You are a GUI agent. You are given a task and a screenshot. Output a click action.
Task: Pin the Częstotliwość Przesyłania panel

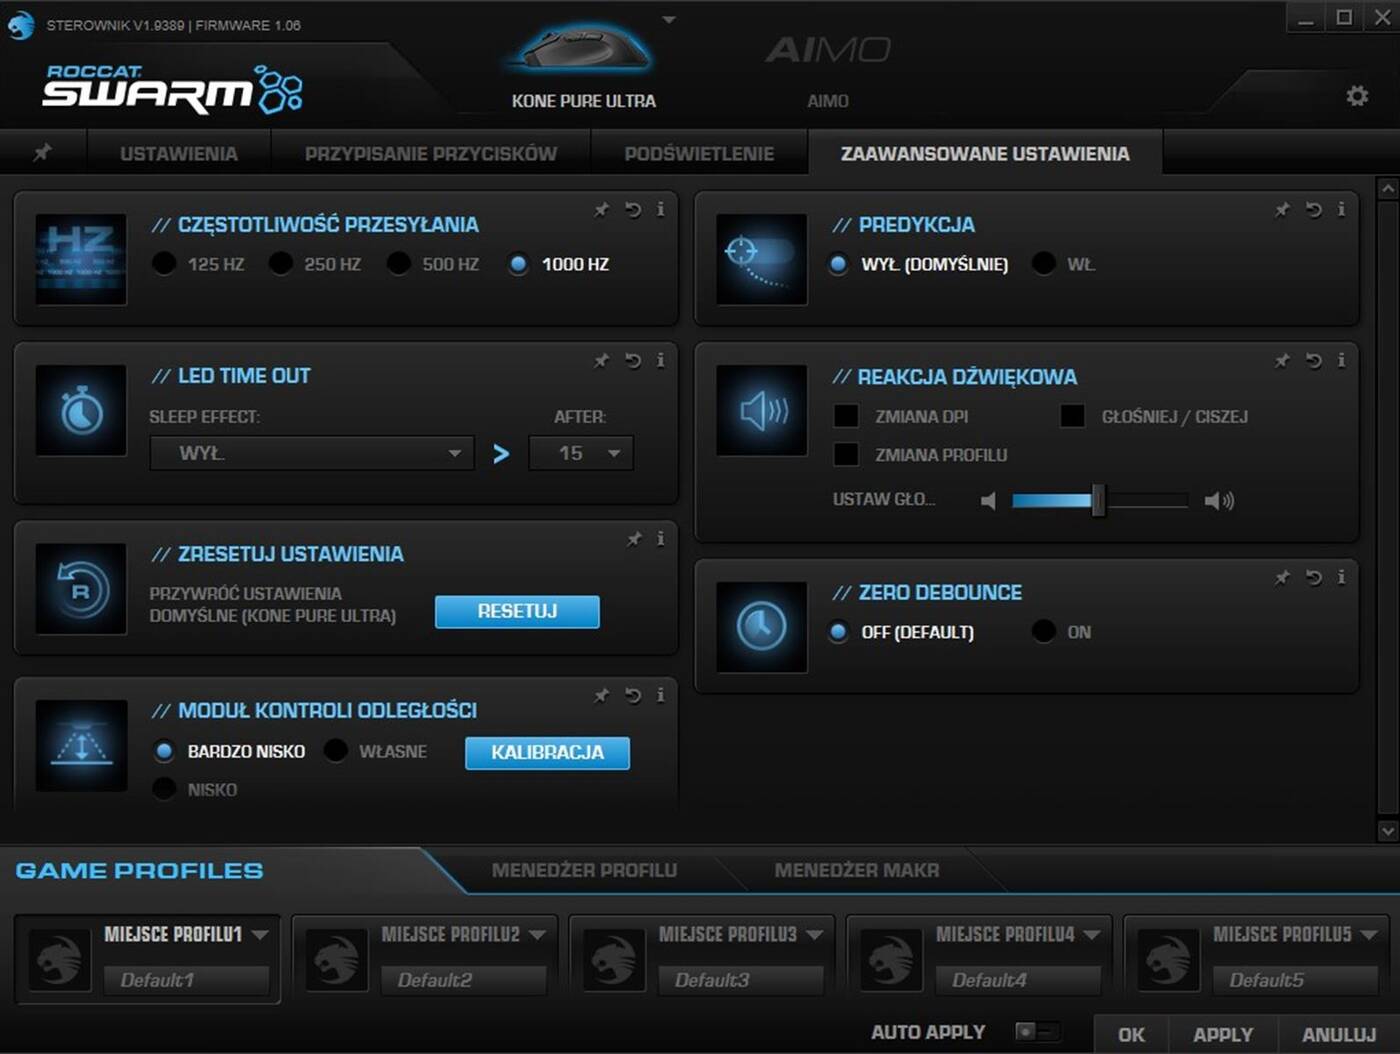pyautogui.click(x=601, y=210)
